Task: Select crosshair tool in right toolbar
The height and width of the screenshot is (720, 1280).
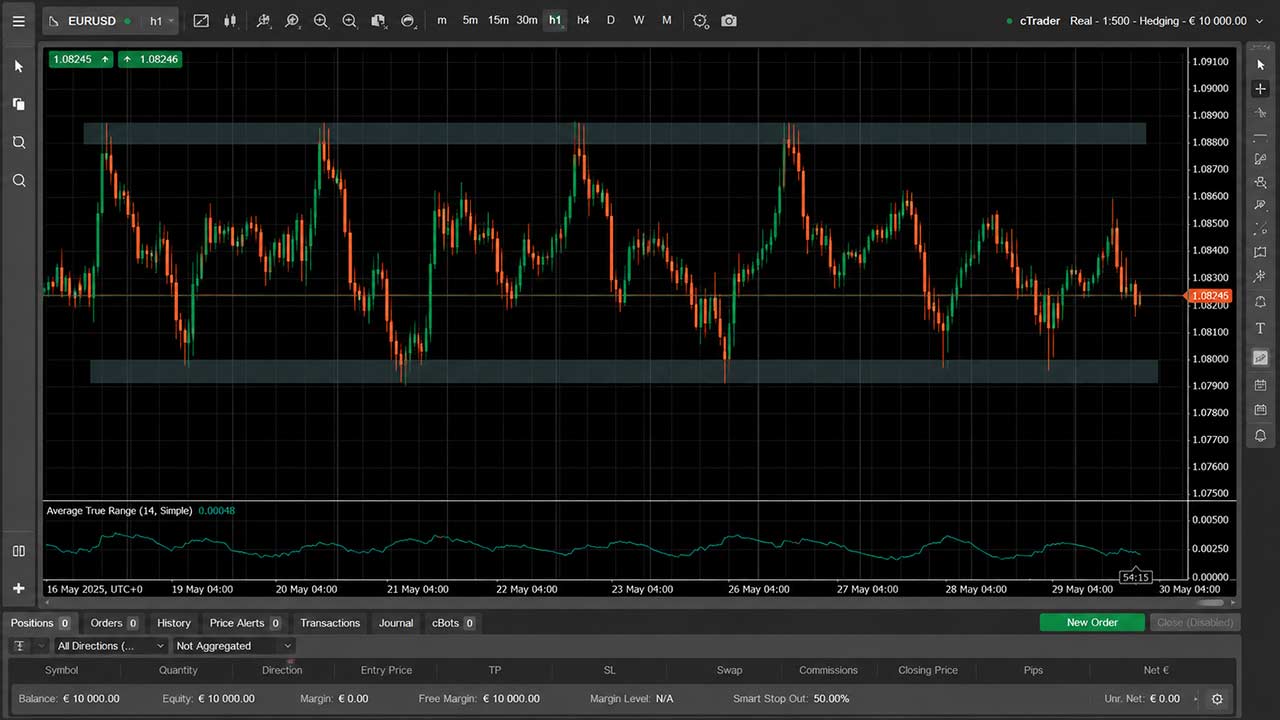Action: (x=1260, y=89)
